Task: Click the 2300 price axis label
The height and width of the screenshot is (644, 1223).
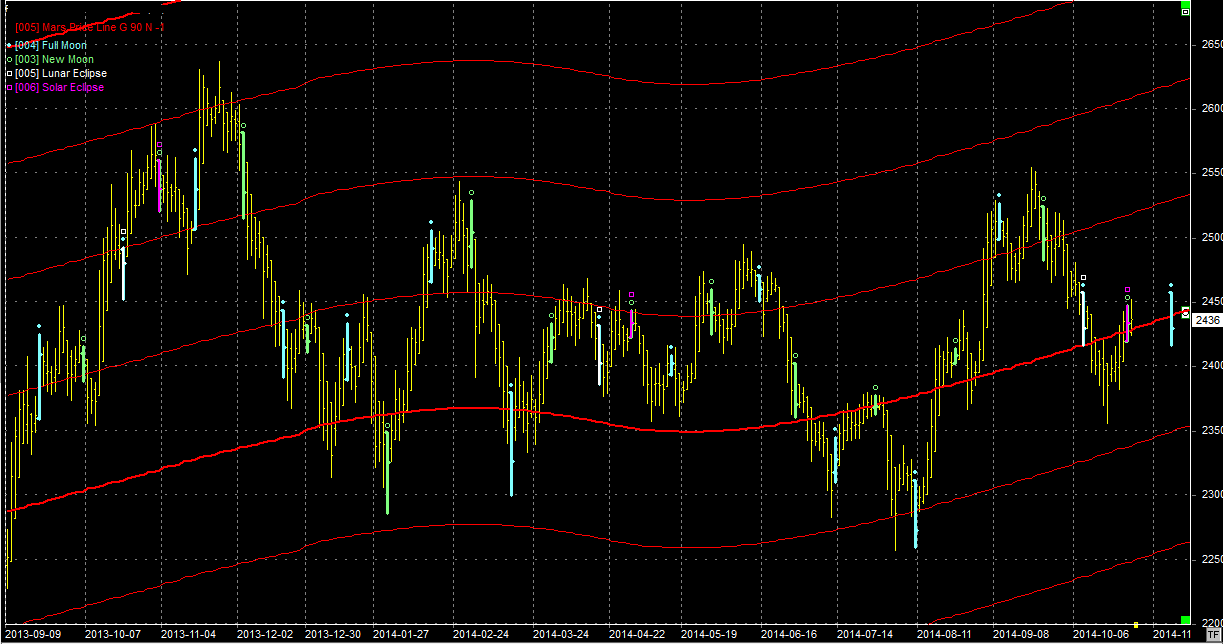Action: point(1210,495)
